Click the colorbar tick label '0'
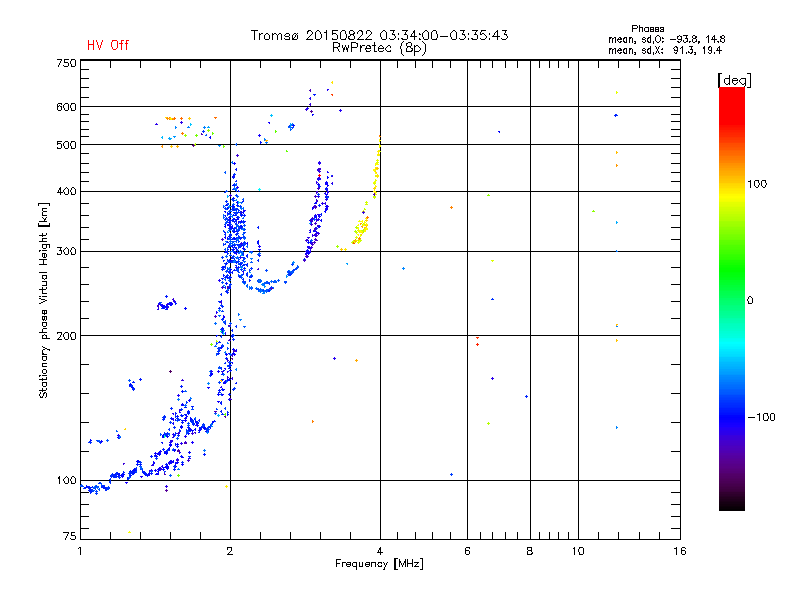The width and height of the screenshot is (800, 600). [x=750, y=300]
